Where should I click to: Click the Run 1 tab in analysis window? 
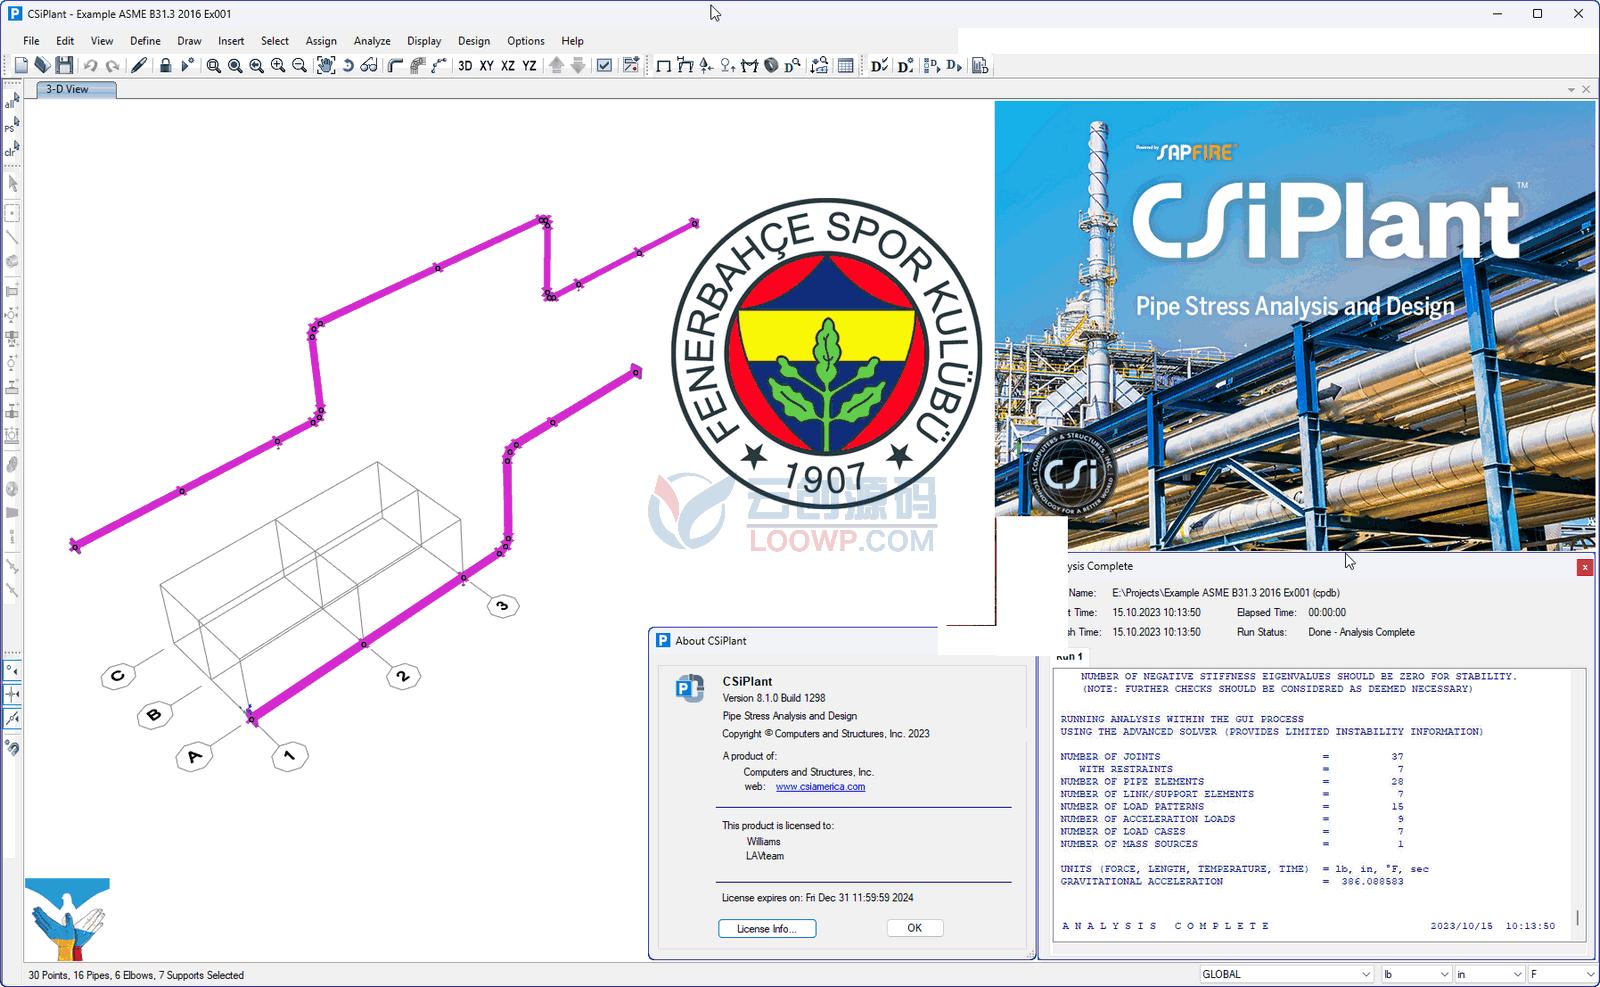pyautogui.click(x=1068, y=658)
